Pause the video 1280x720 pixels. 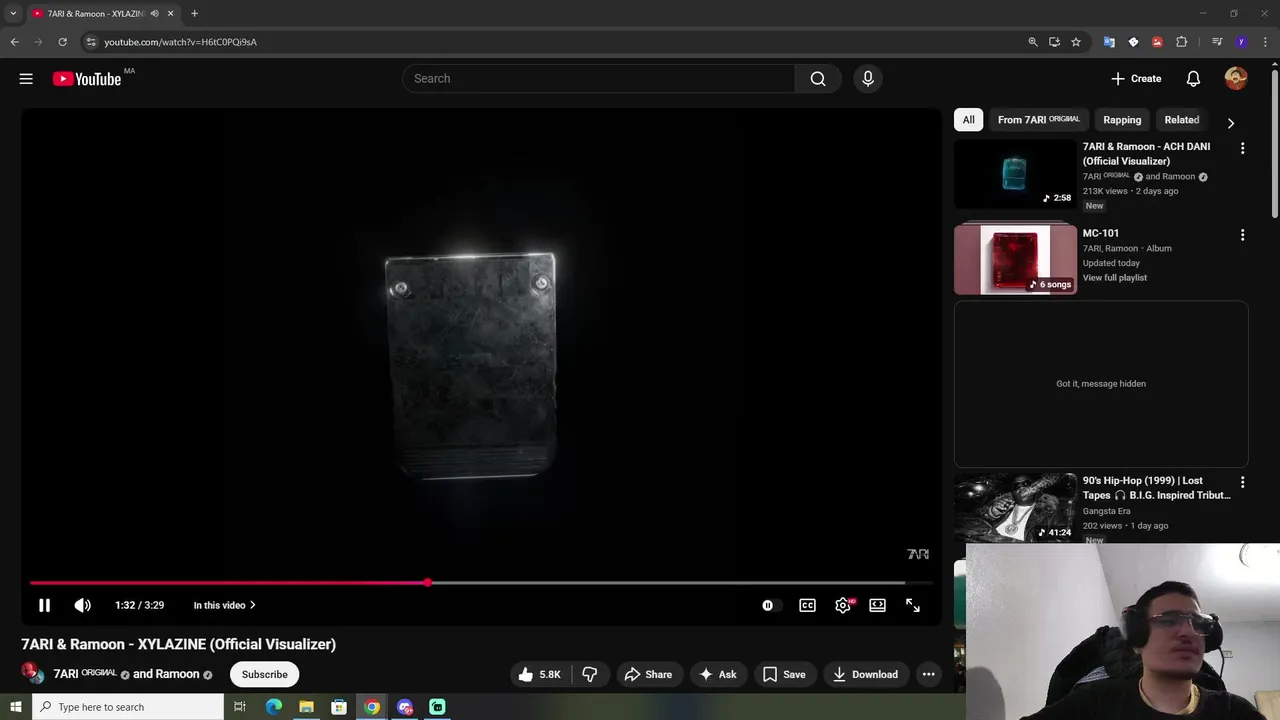pos(44,605)
